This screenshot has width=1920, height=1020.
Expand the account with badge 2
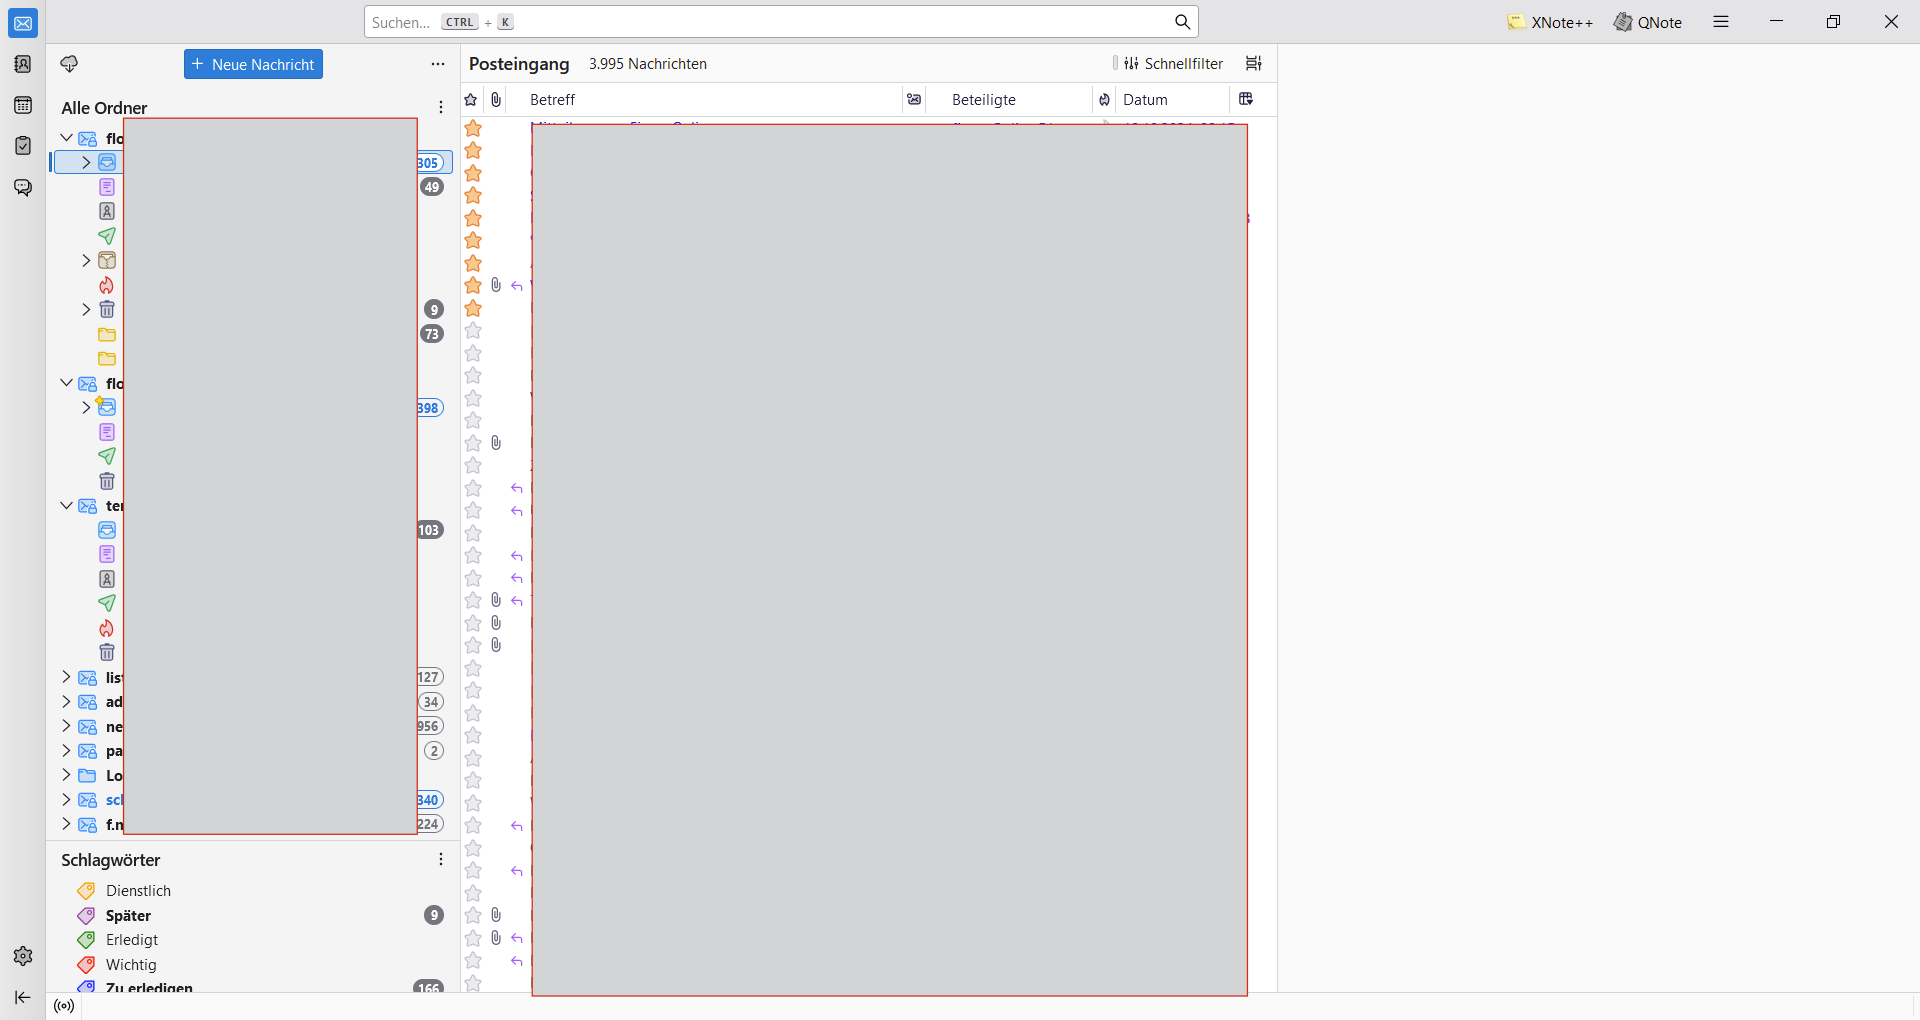(x=66, y=750)
